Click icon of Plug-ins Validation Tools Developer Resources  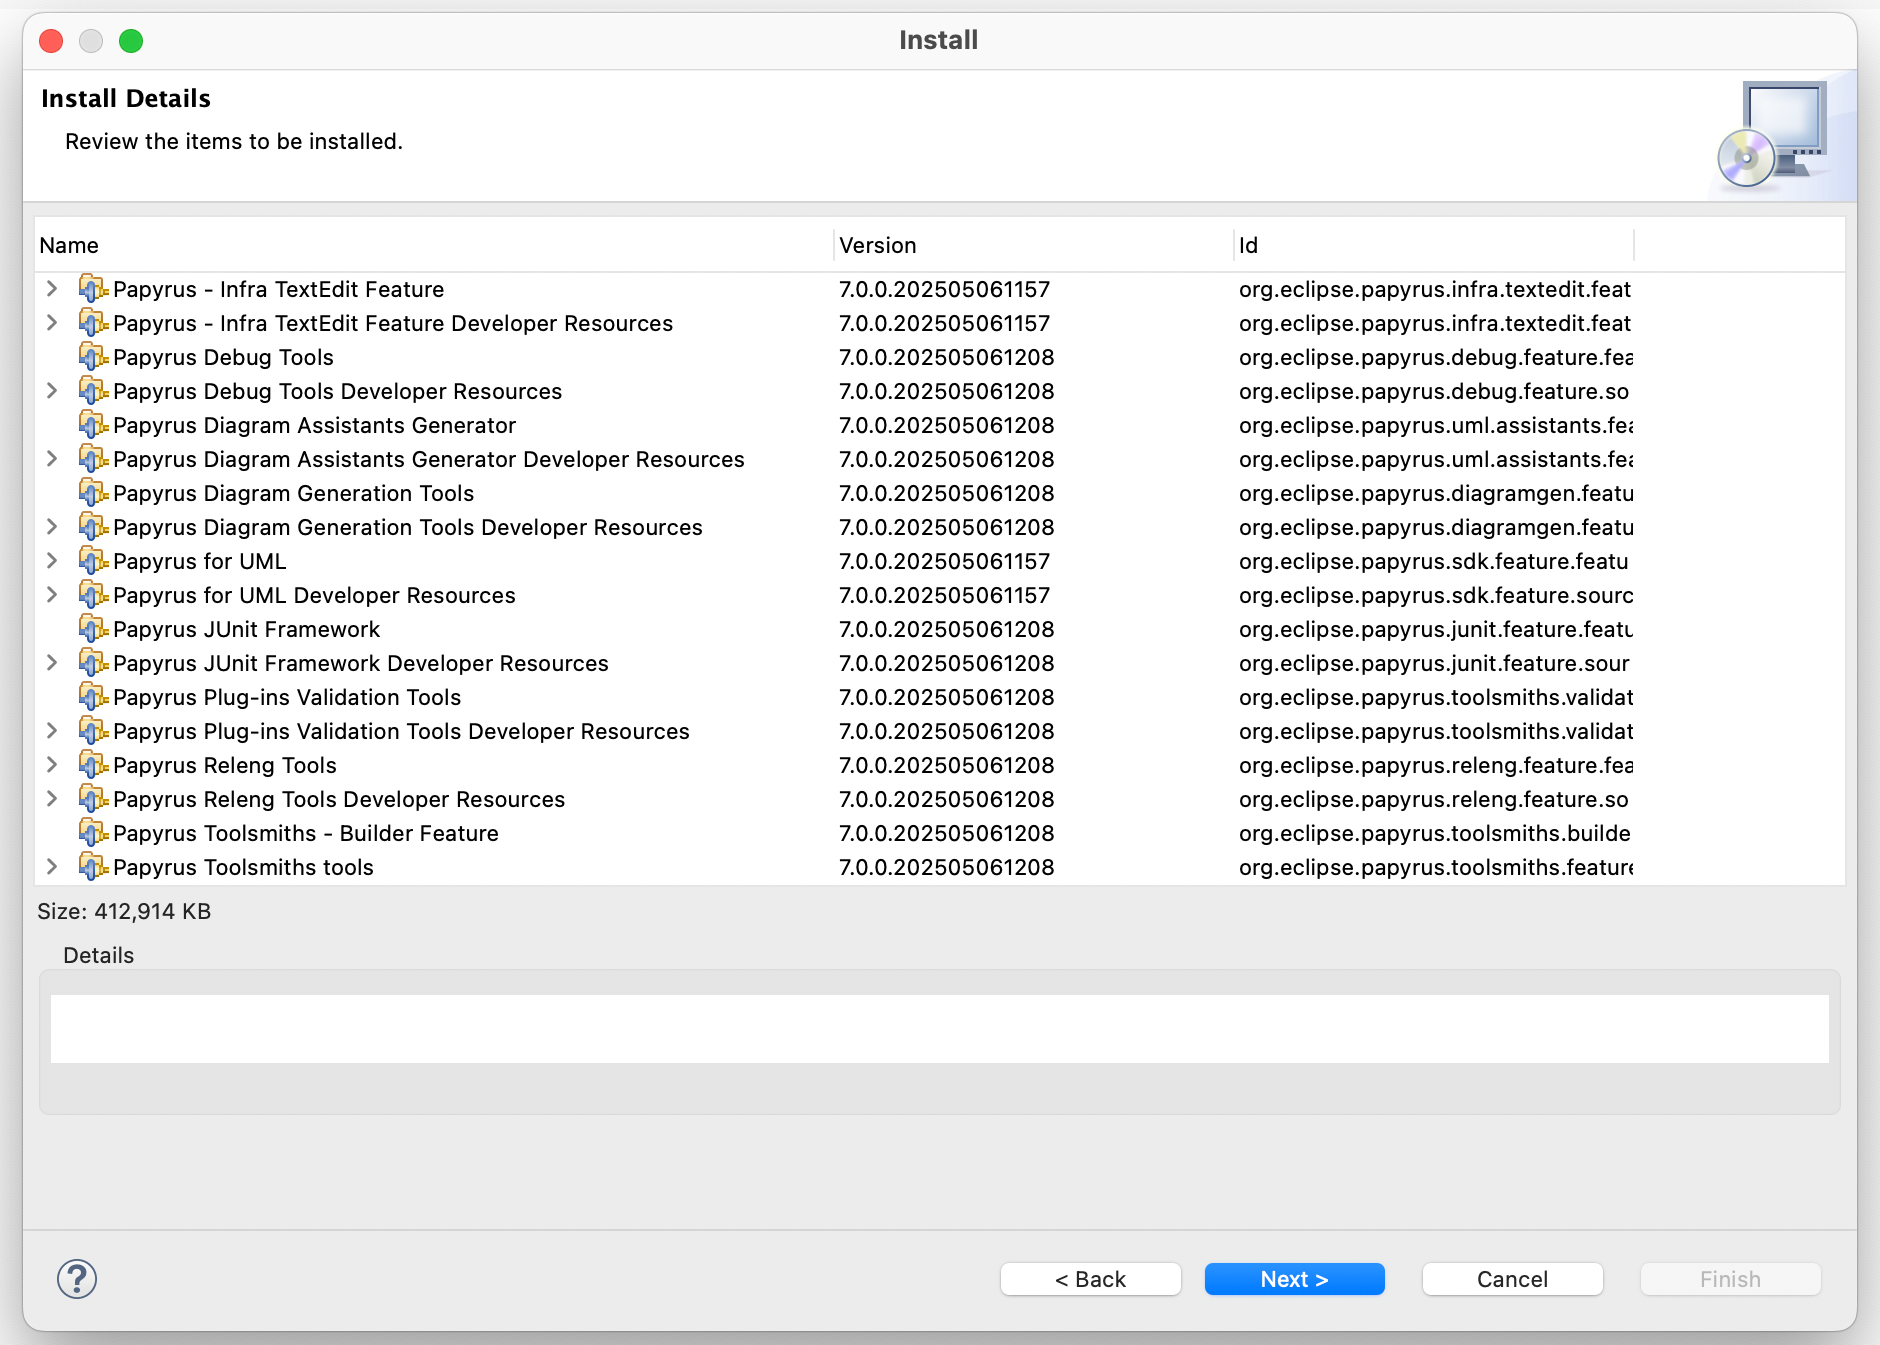click(93, 731)
